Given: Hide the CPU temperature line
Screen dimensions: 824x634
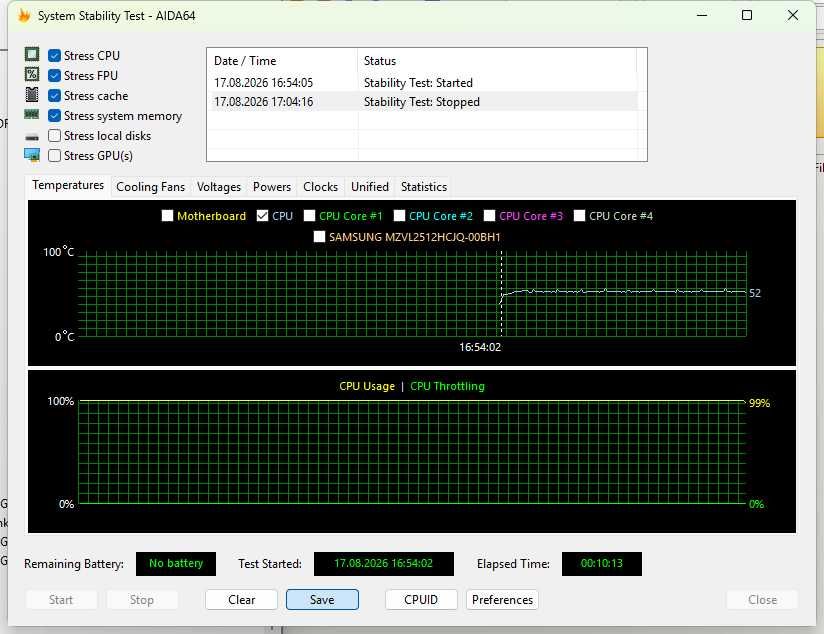Looking at the screenshot, I should pos(262,216).
